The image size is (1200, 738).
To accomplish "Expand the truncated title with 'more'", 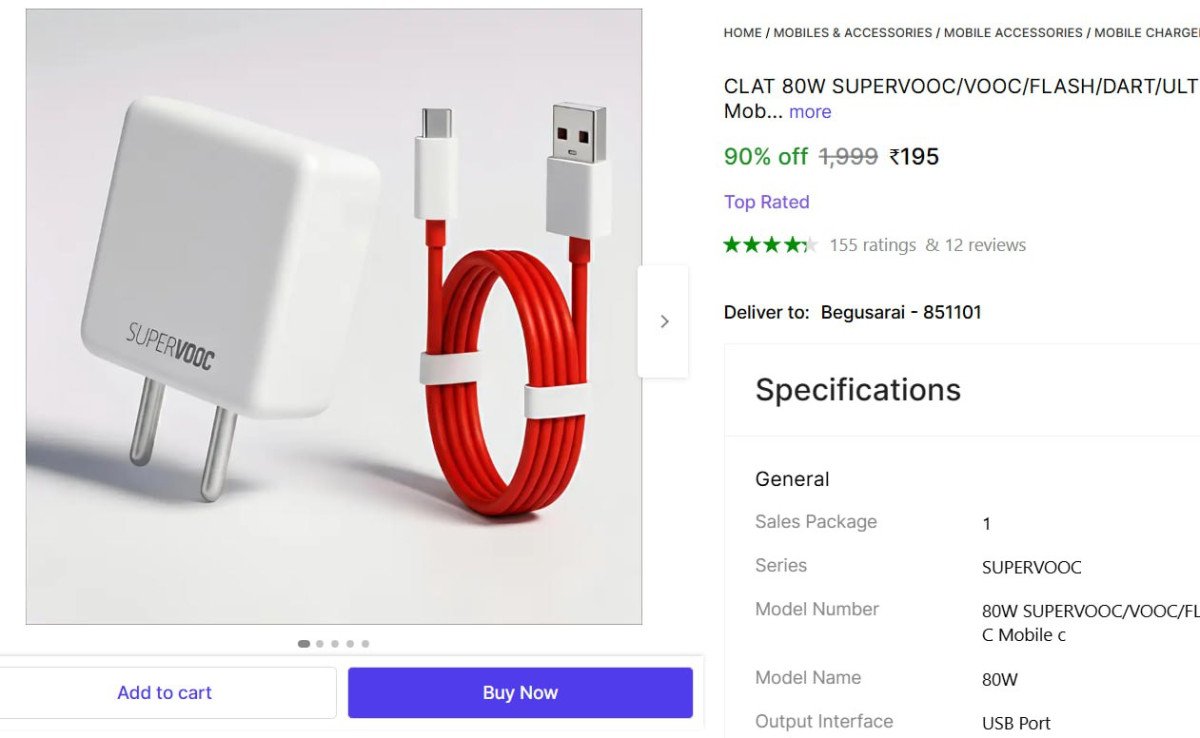I will coord(810,112).
